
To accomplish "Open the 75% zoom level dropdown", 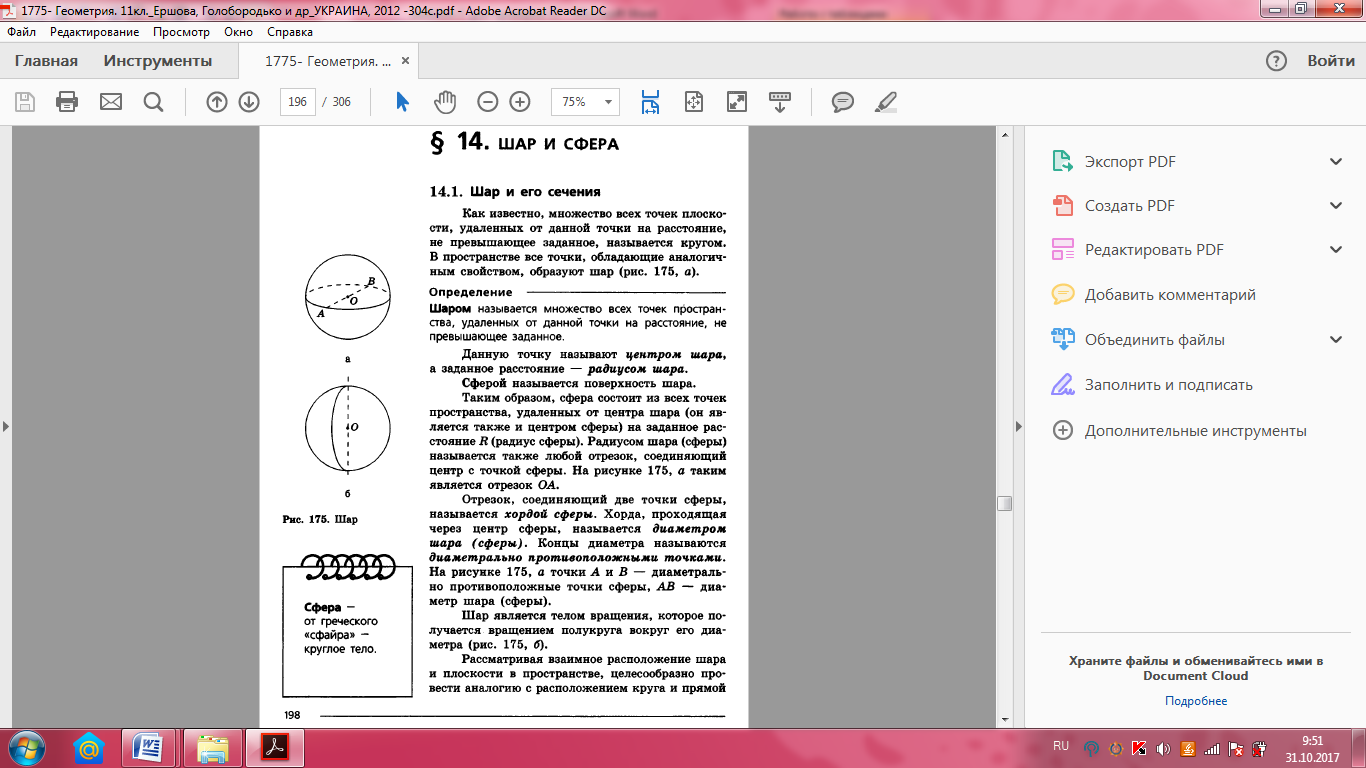I will point(607,102).
